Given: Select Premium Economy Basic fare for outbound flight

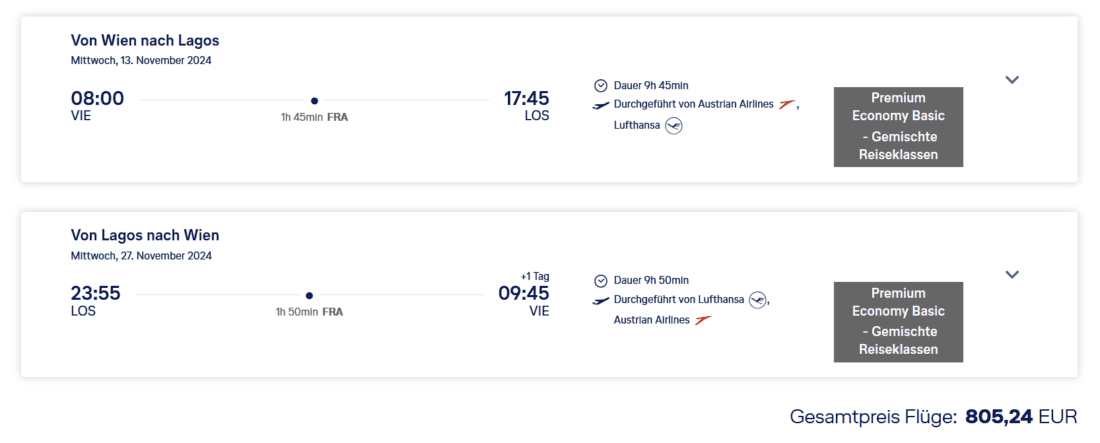Looking at the screenshot, I should click(898, 127).
